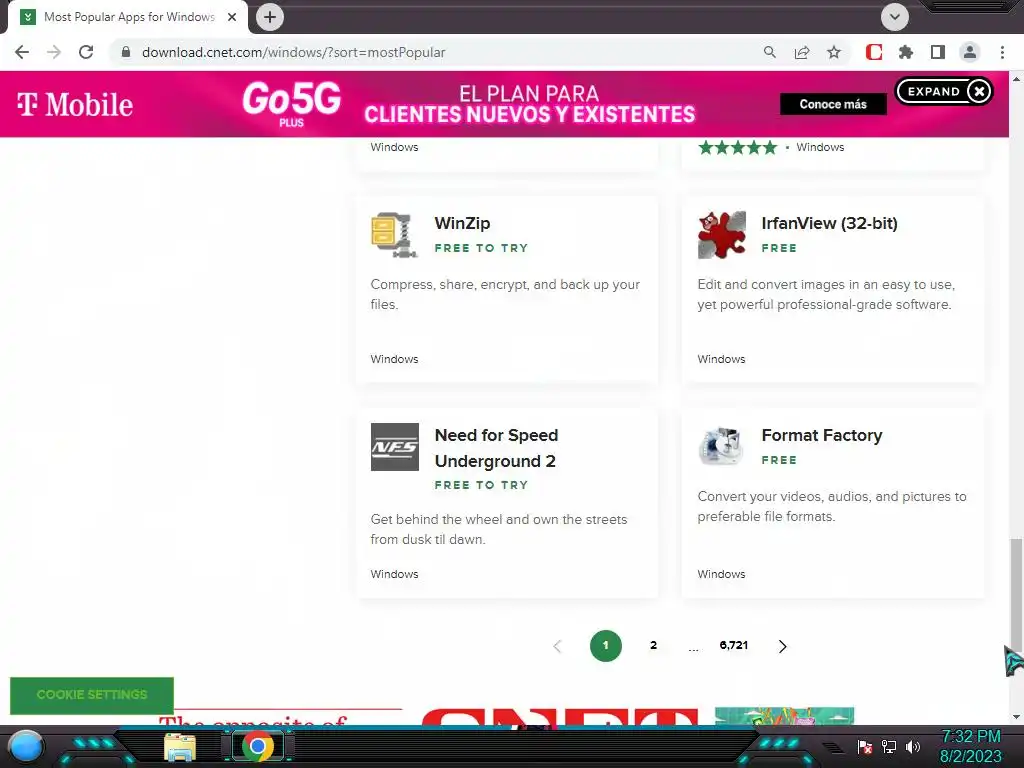This screenshot has width=1024, height=768.
Task: Click the address bar URL
Action: click(x=294, y=52)
